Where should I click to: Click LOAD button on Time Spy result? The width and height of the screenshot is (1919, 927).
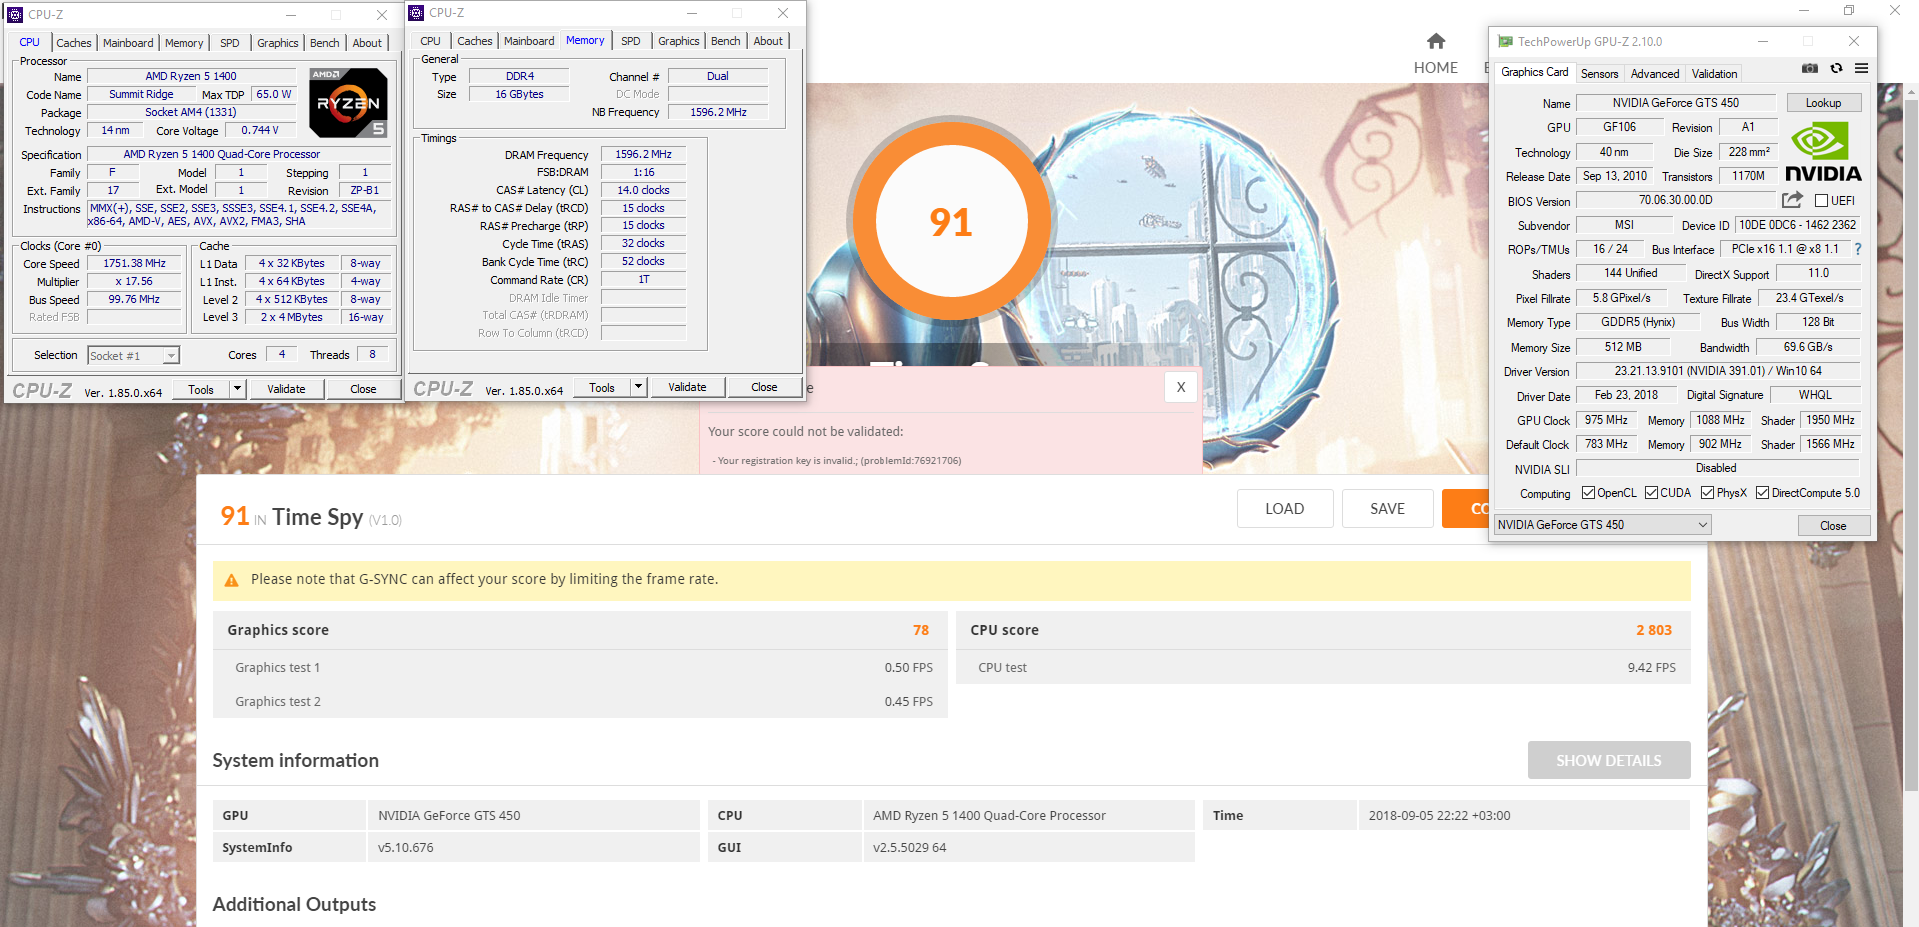click(1284, 509)
